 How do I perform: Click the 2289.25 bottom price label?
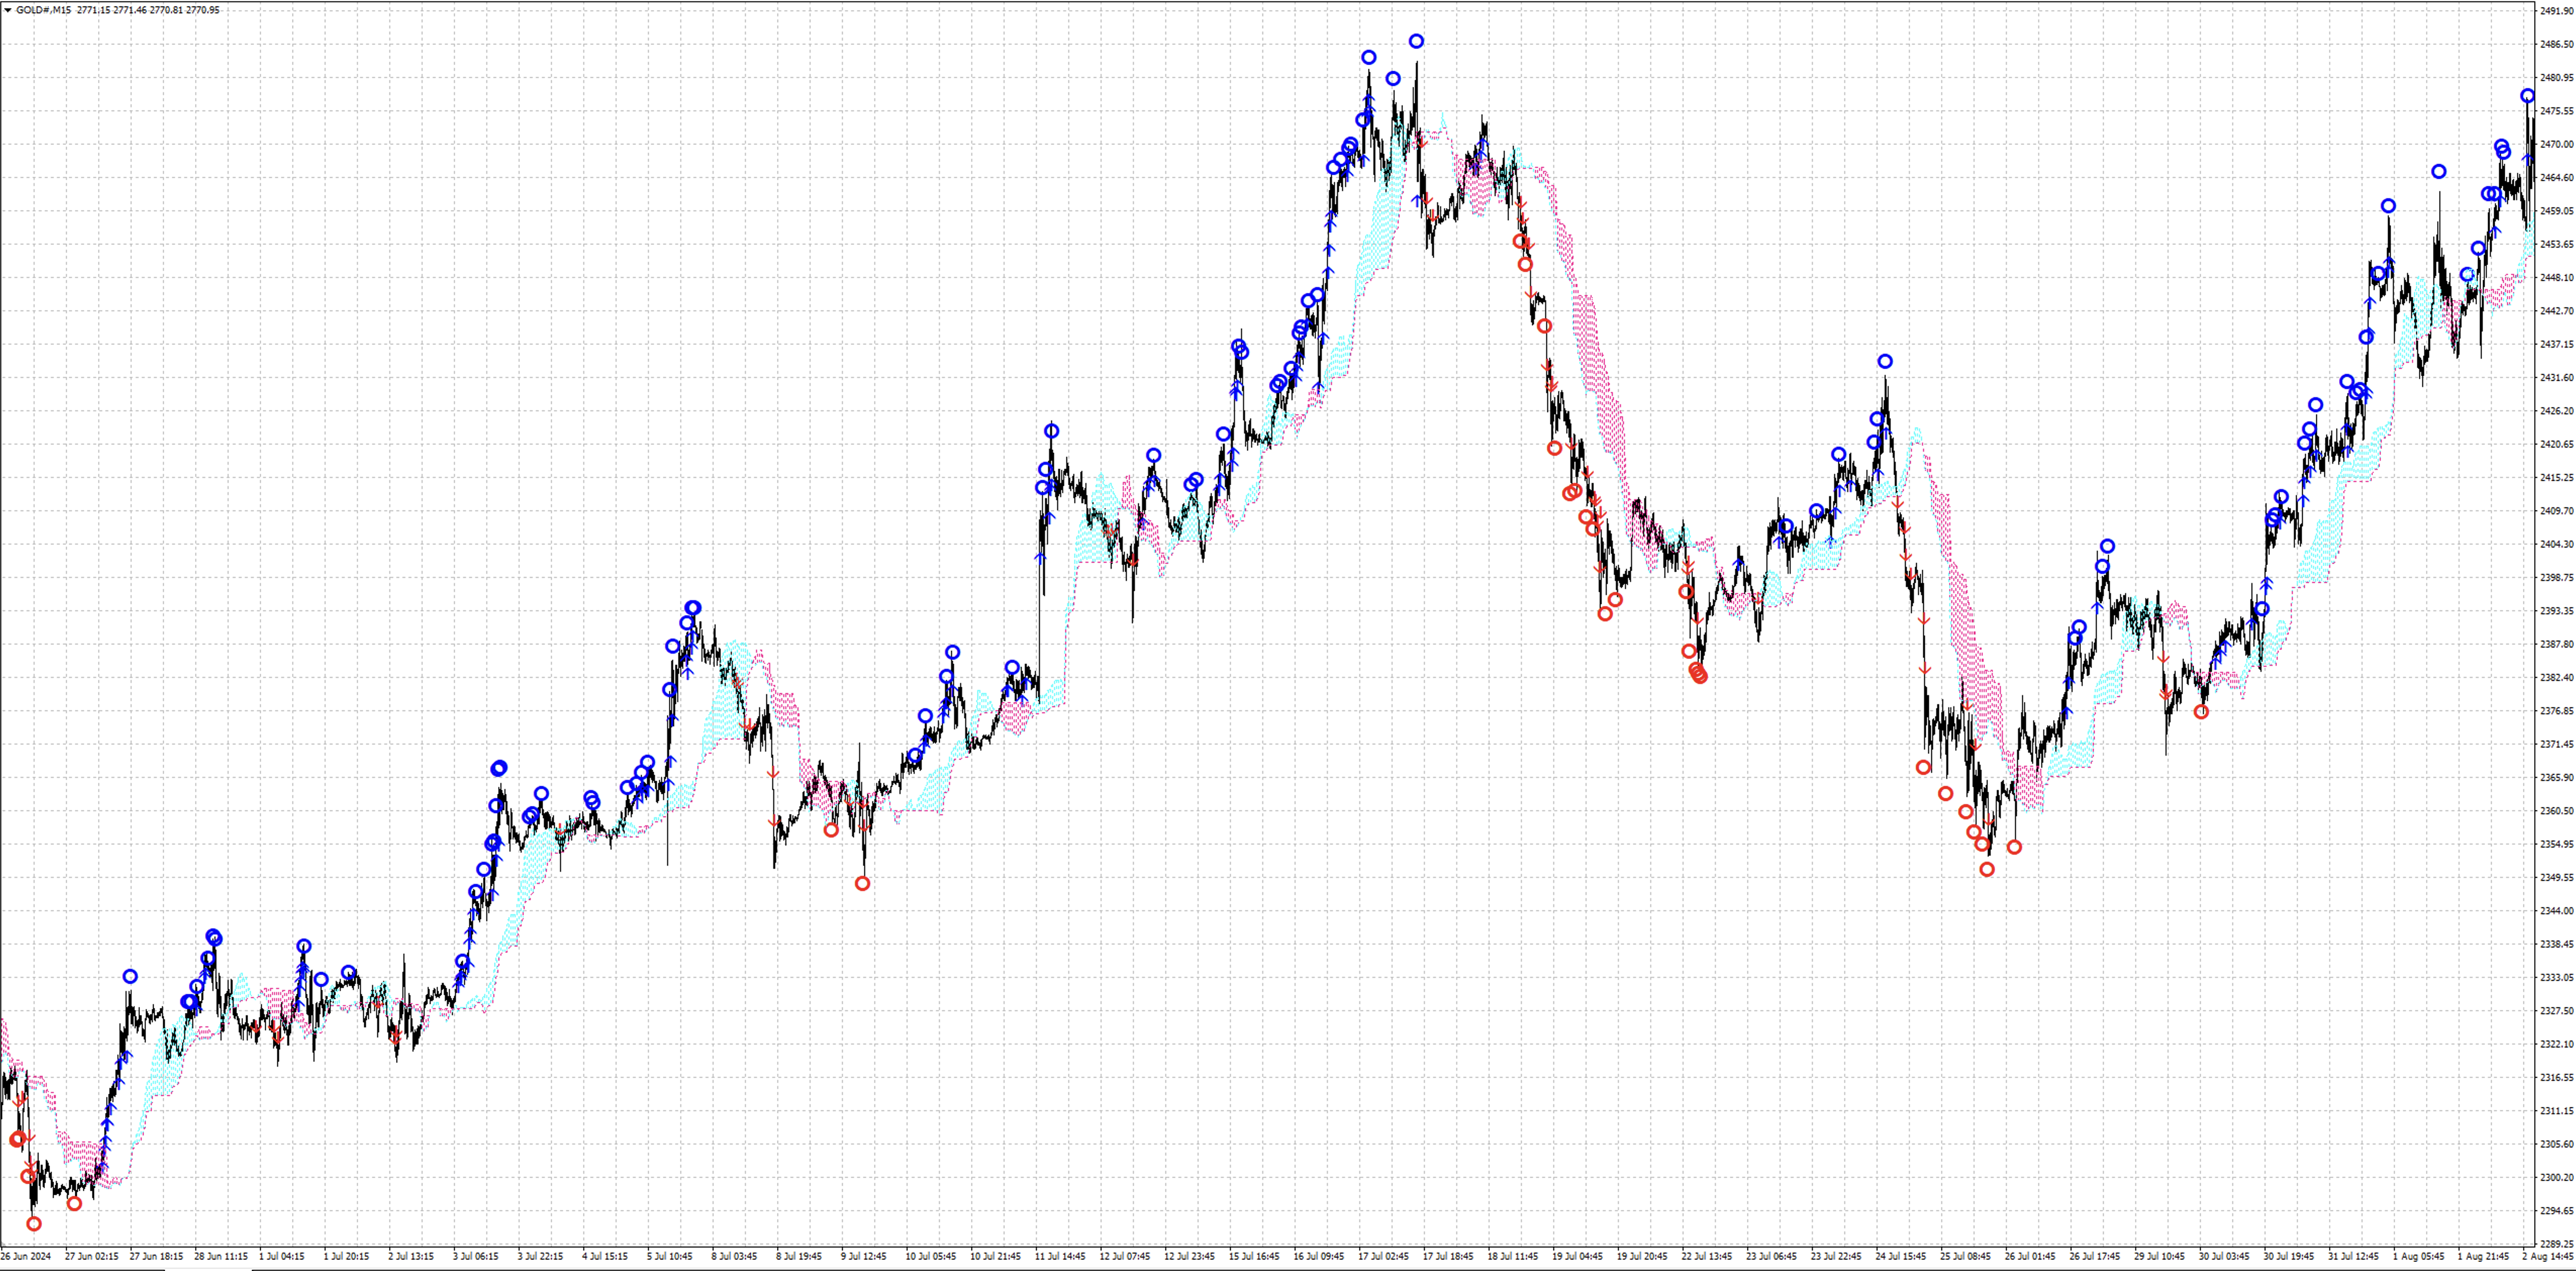click(2557, 1243)
